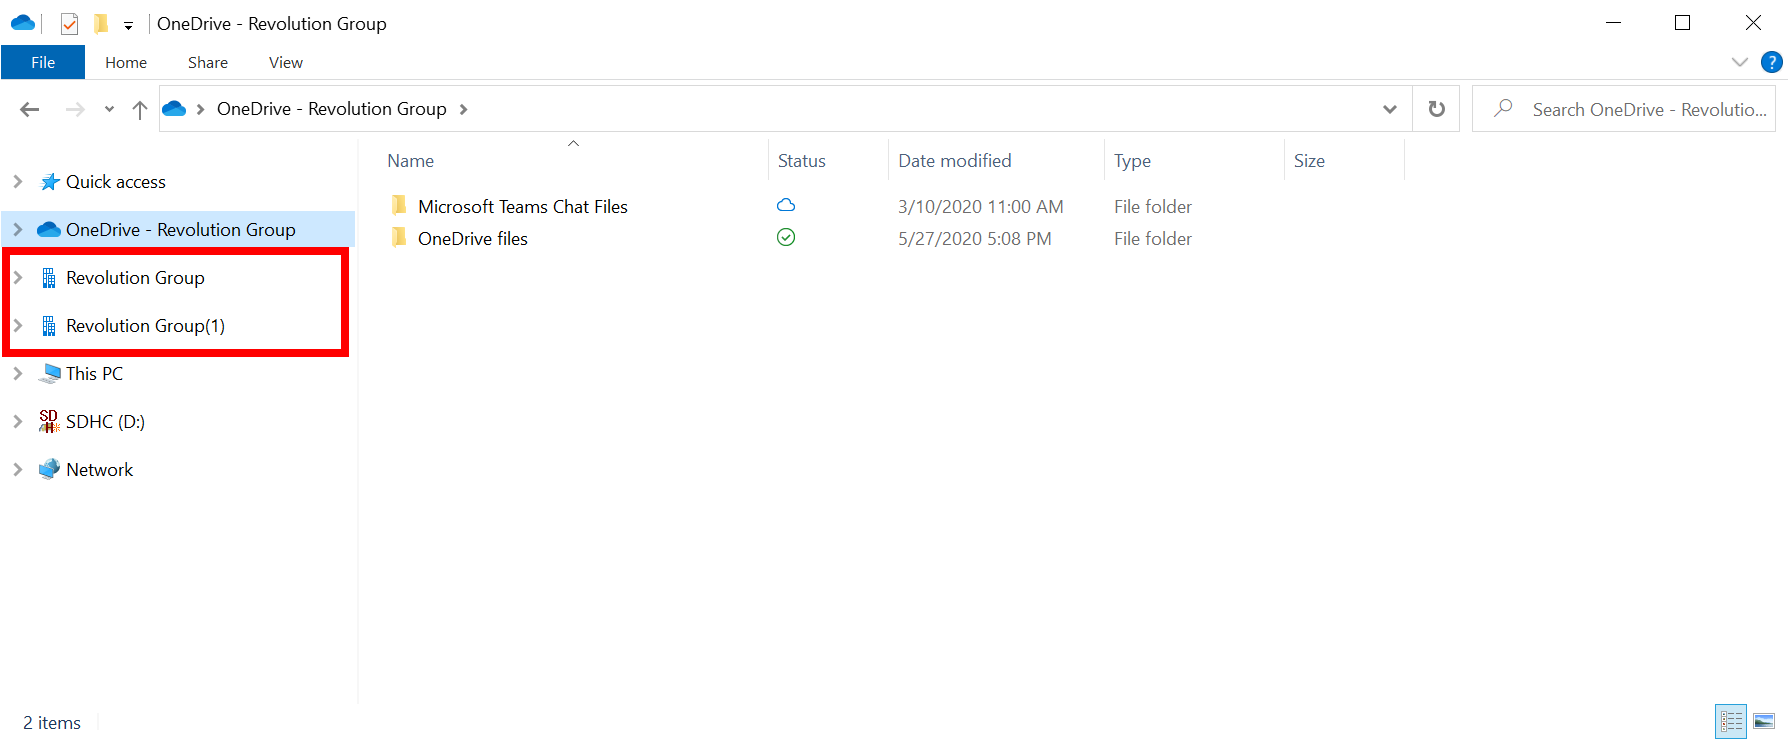Screen dimensions: 1789x740
Task: Expand the Network tree node
Action: point(17,469)
